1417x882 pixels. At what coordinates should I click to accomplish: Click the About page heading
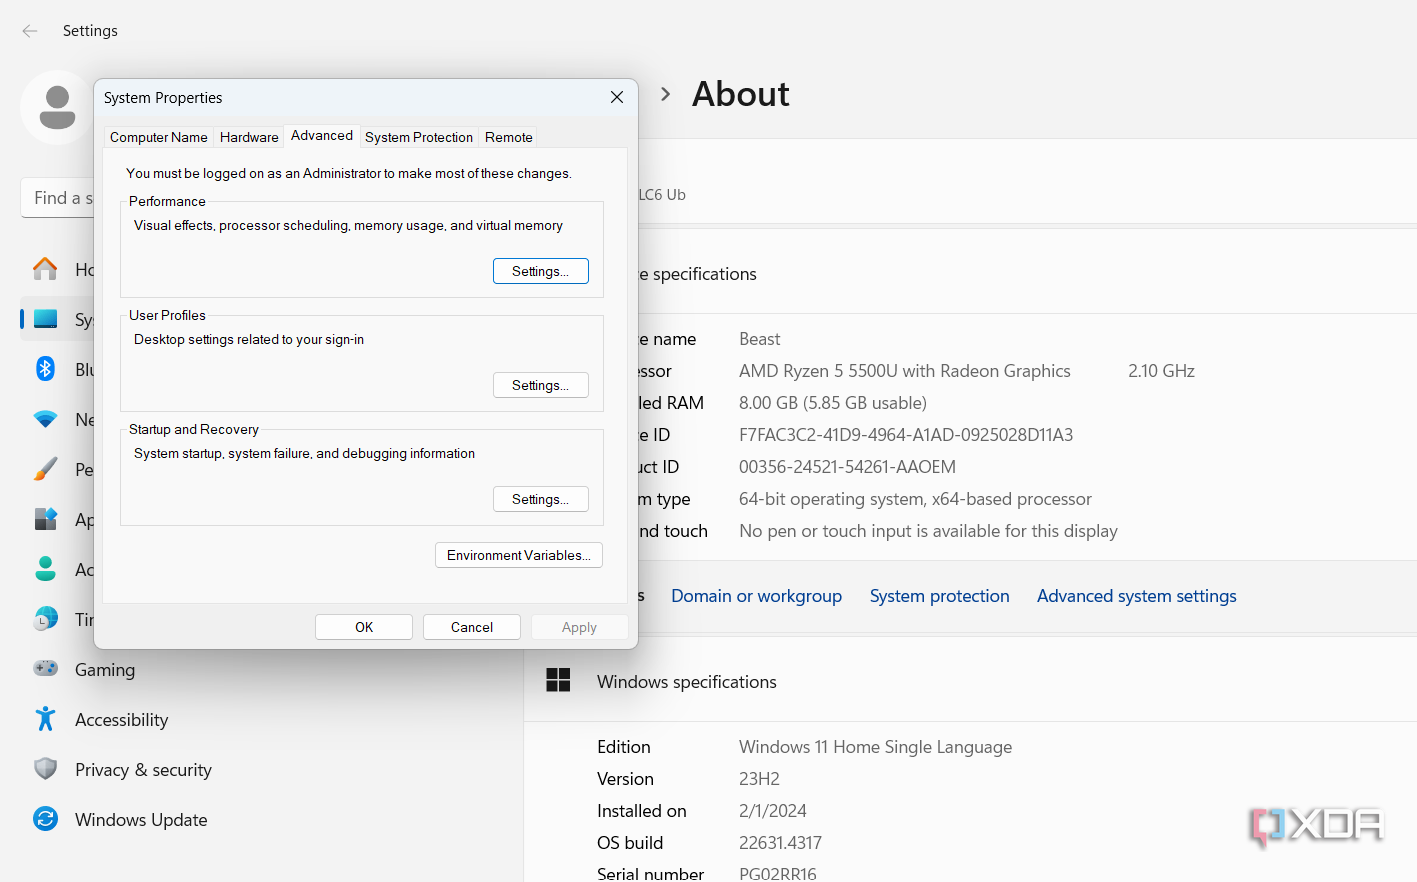point(741,94)
